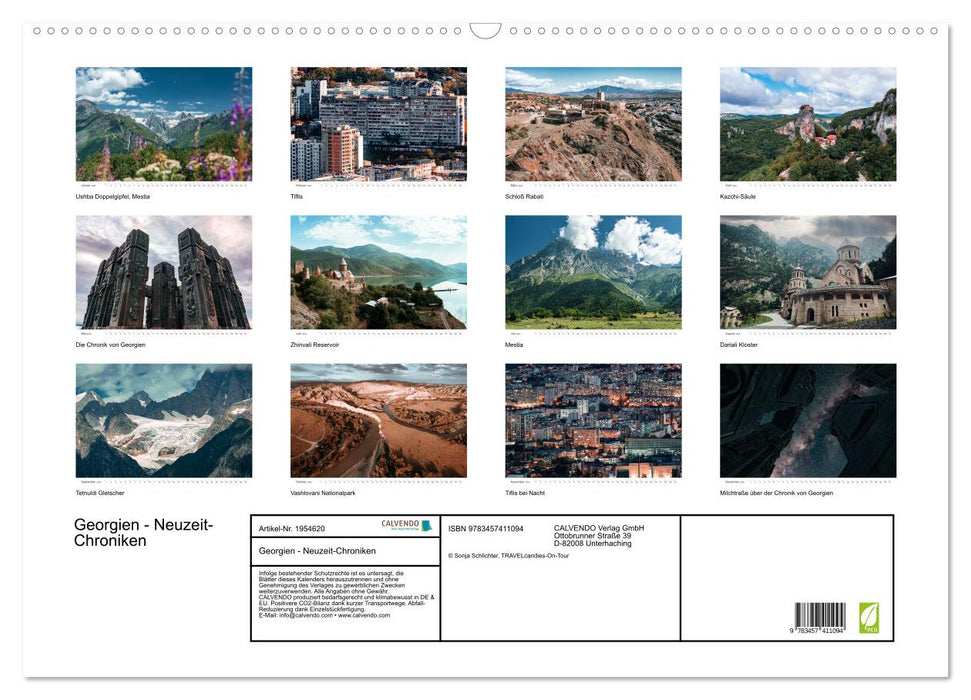
Task: Toggle the Tiflis bei Nacht preview
Action: 592,420
